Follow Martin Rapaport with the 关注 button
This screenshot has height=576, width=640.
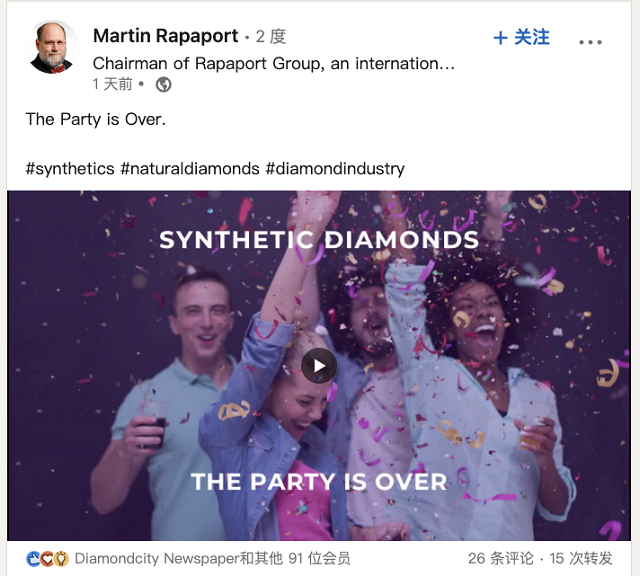click(x=521, y=37)
